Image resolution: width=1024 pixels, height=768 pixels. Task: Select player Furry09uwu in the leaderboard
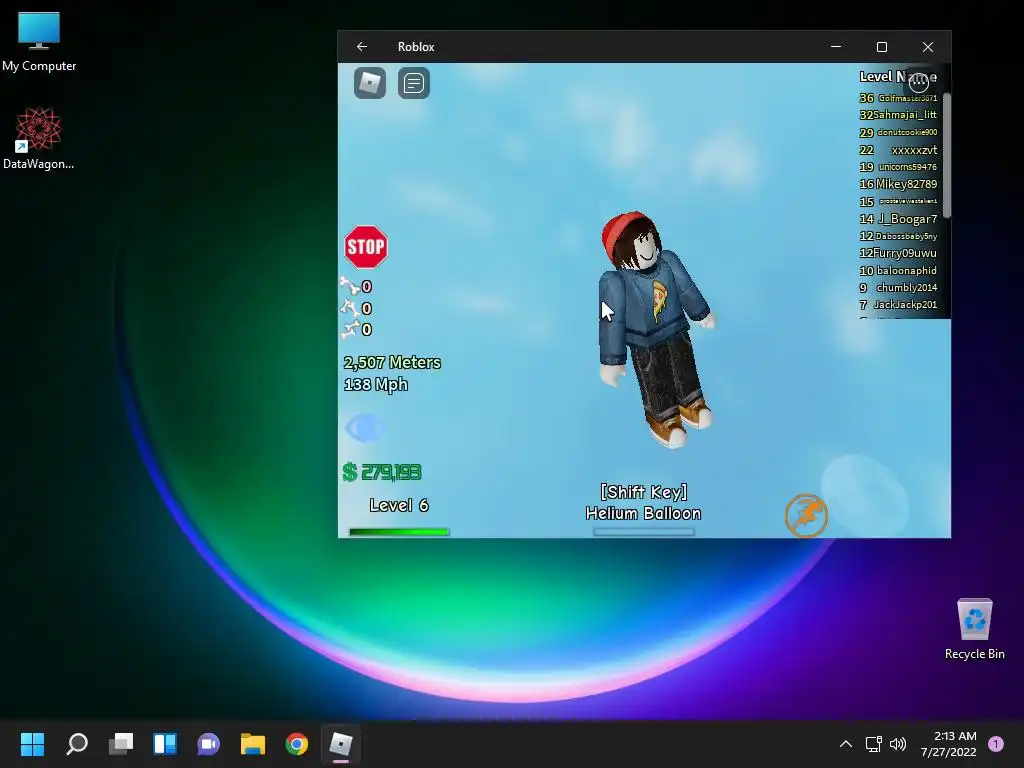click(x=905, y=253)
